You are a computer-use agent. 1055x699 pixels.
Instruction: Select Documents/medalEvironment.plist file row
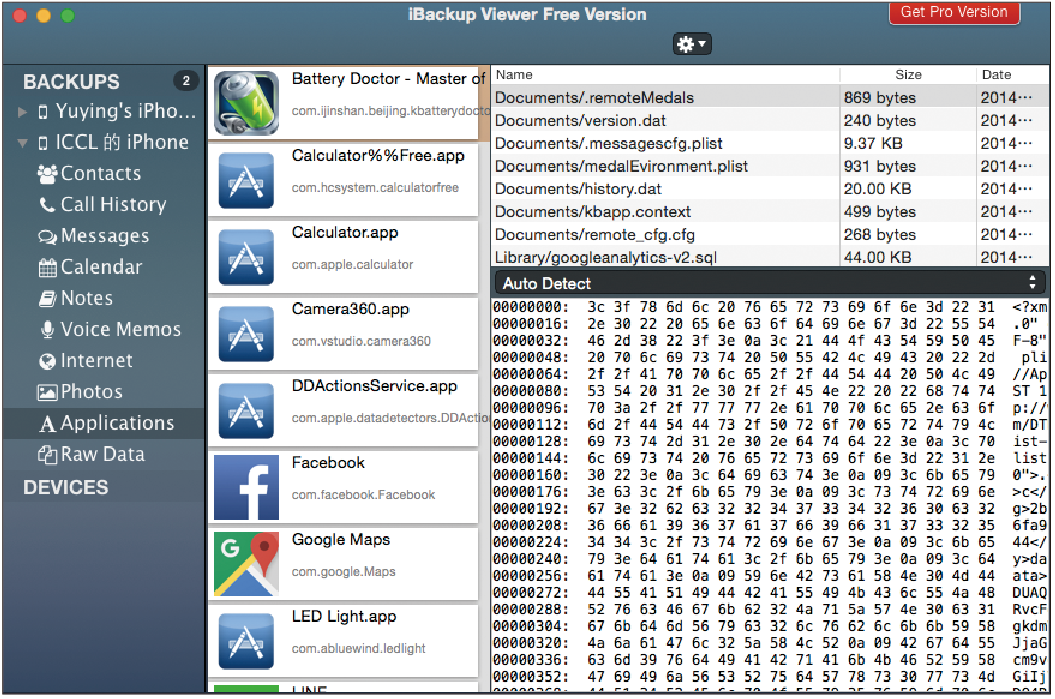click(x=770, y=166)
